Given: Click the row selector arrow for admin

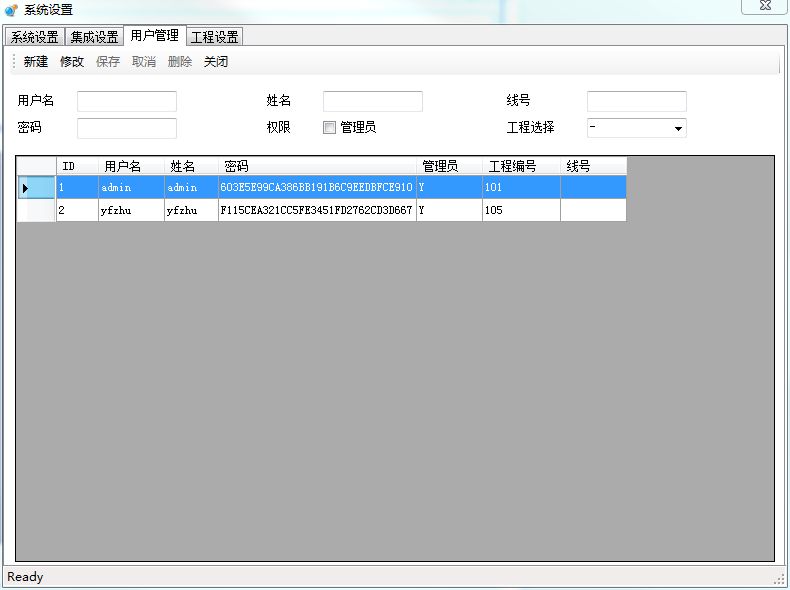Looking at the screenshot, I should point(26,188).
